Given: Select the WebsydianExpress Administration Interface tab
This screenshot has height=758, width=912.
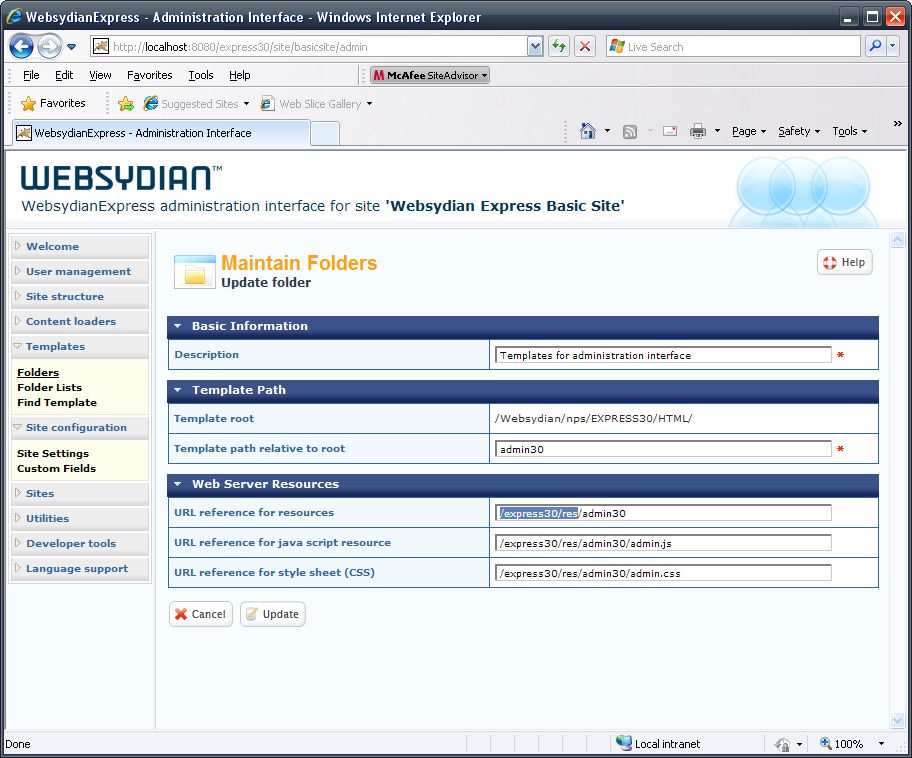Looking at the screenshot, I should [161, 133].
